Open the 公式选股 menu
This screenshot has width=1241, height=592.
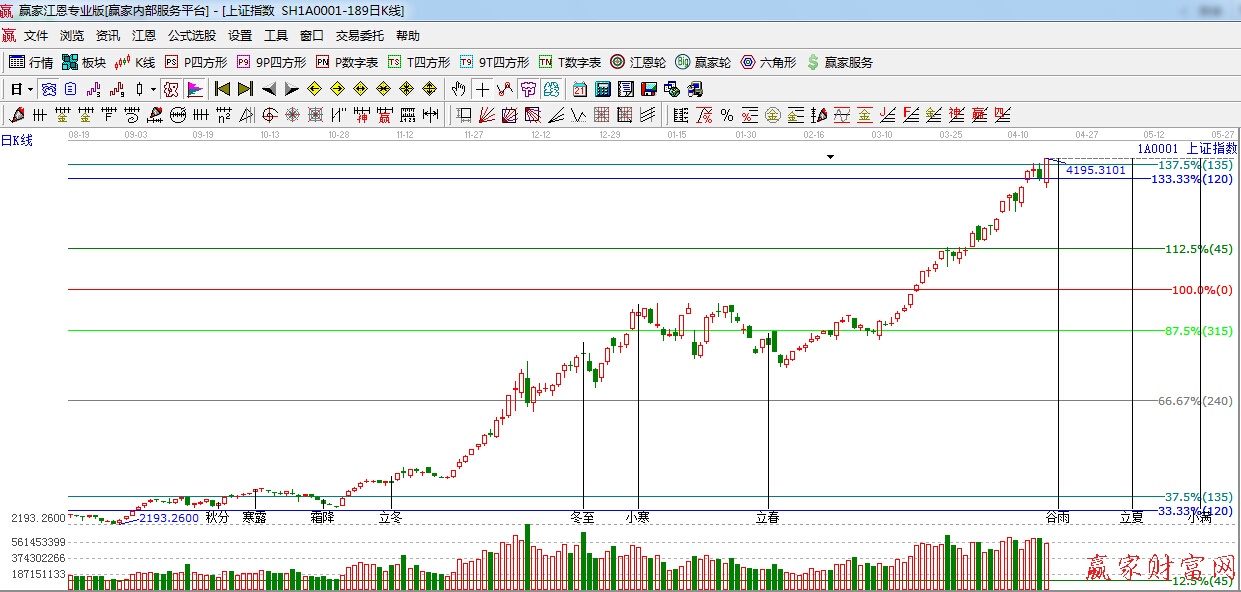191,35
